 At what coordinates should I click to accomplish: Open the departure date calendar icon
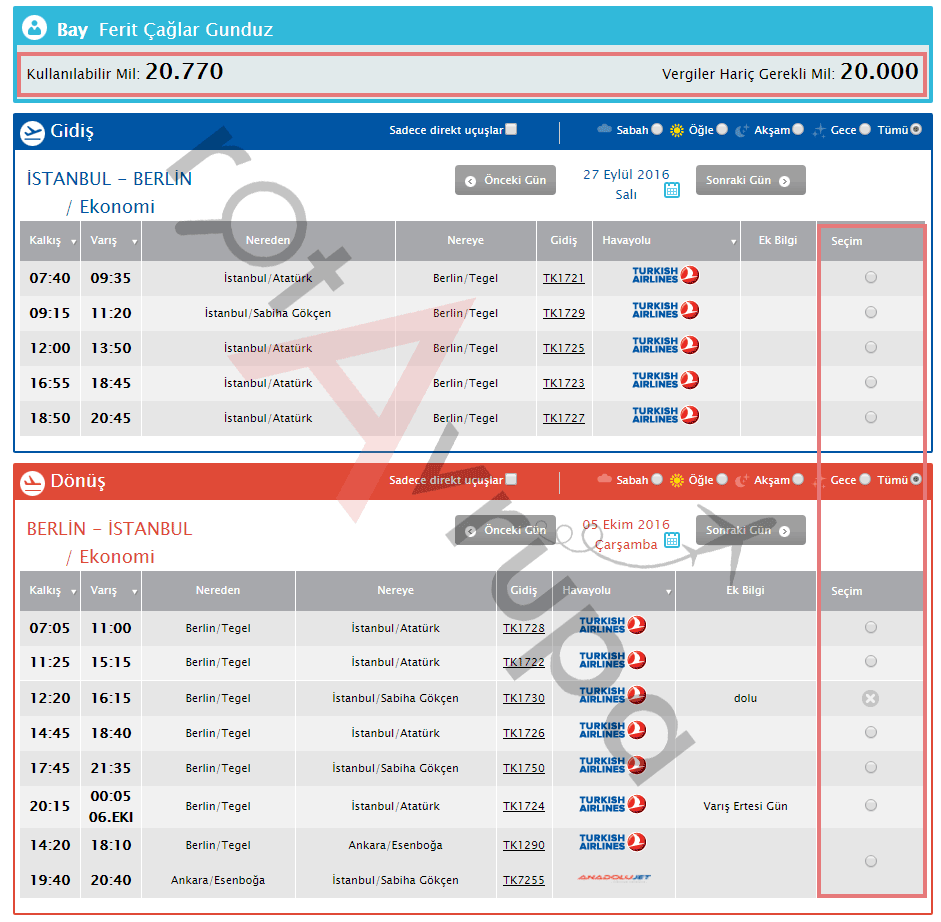(672, 189)
